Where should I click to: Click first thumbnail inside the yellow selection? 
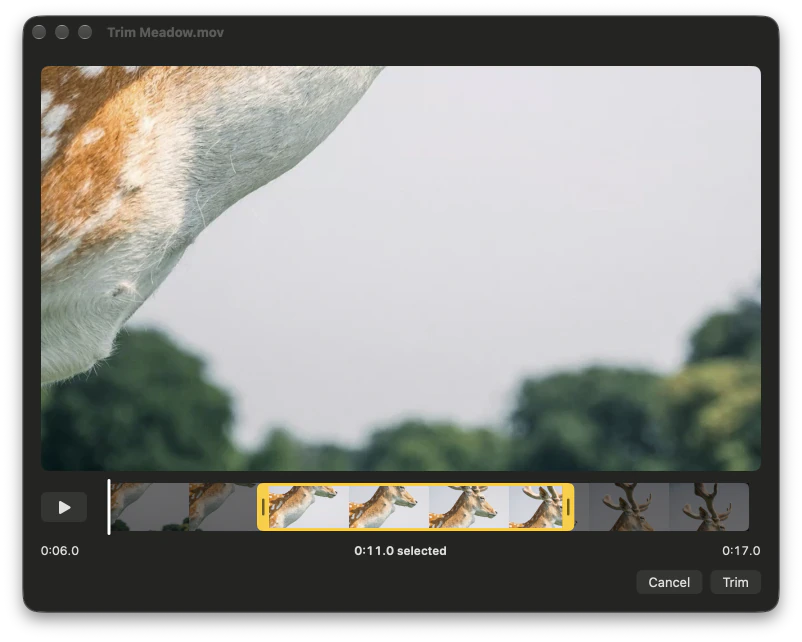309,507
